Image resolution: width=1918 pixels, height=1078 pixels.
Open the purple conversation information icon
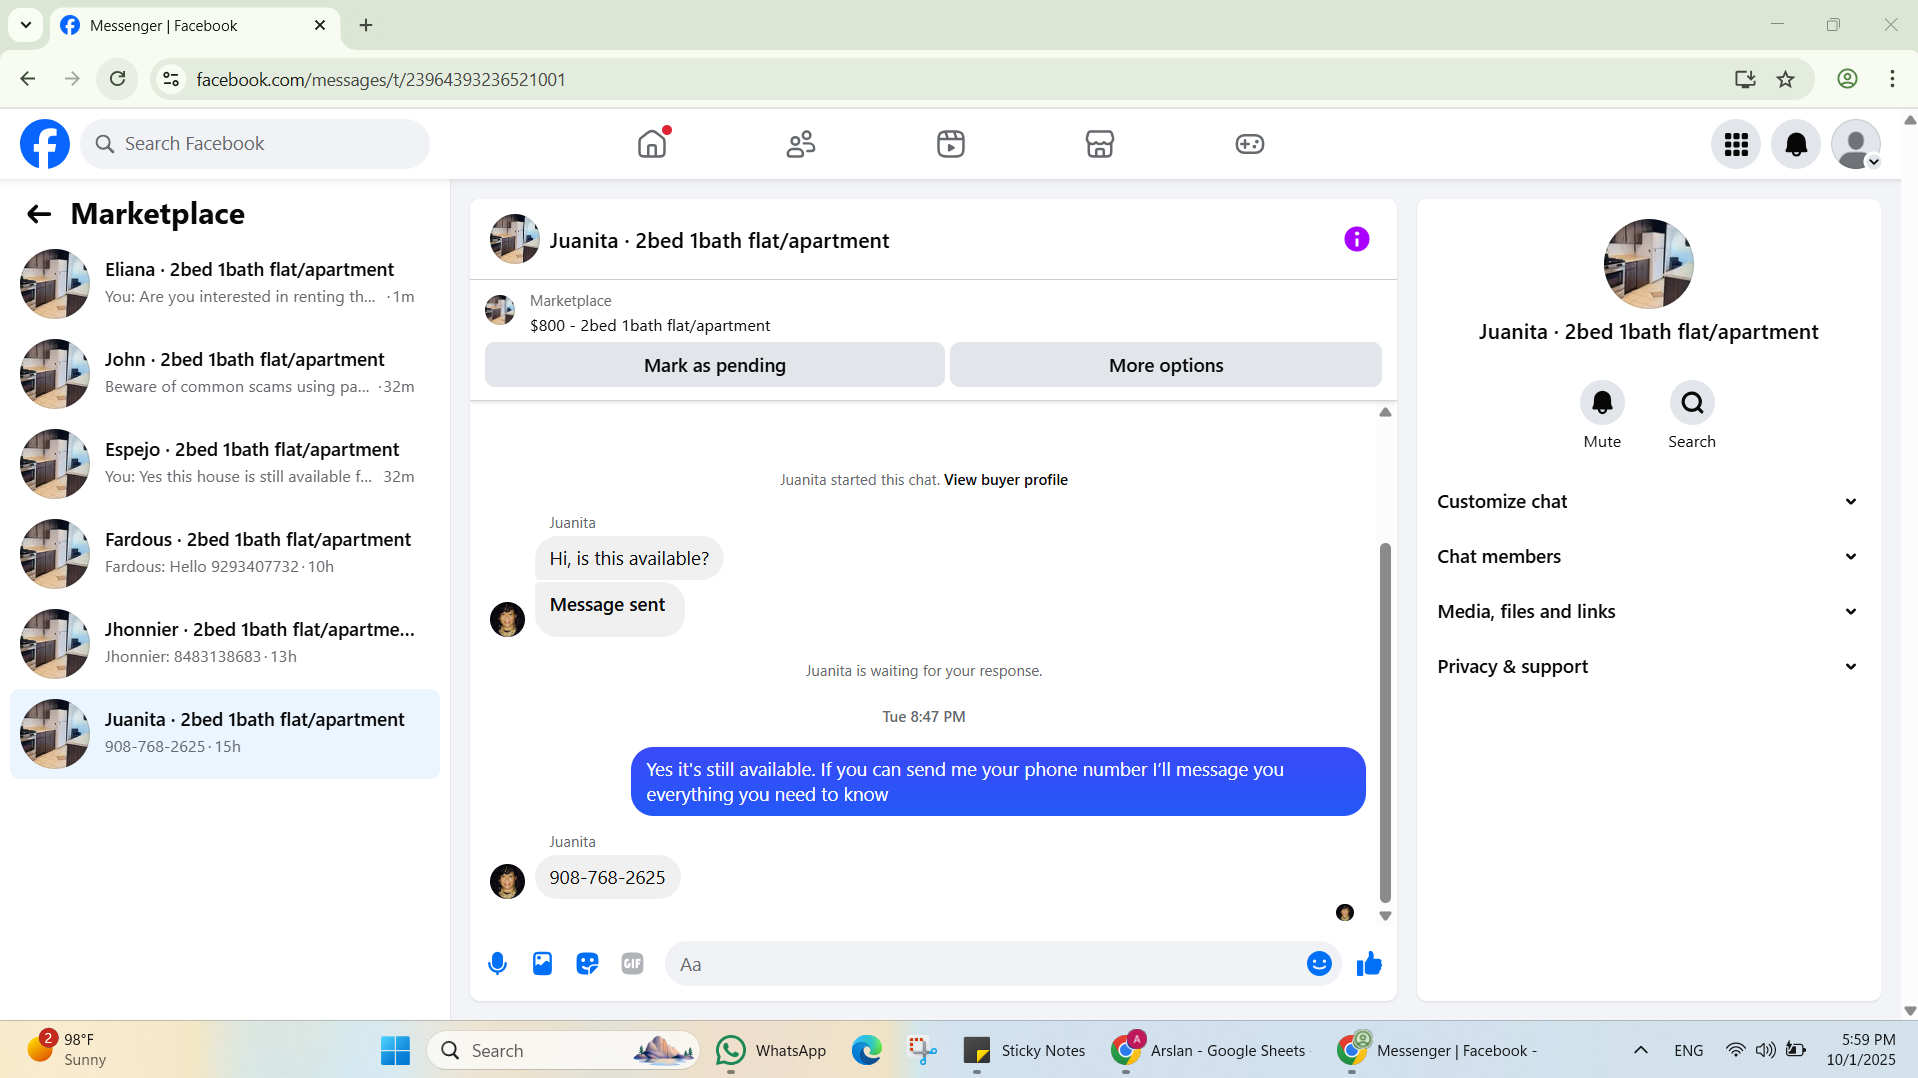(x=1356, y=239)
